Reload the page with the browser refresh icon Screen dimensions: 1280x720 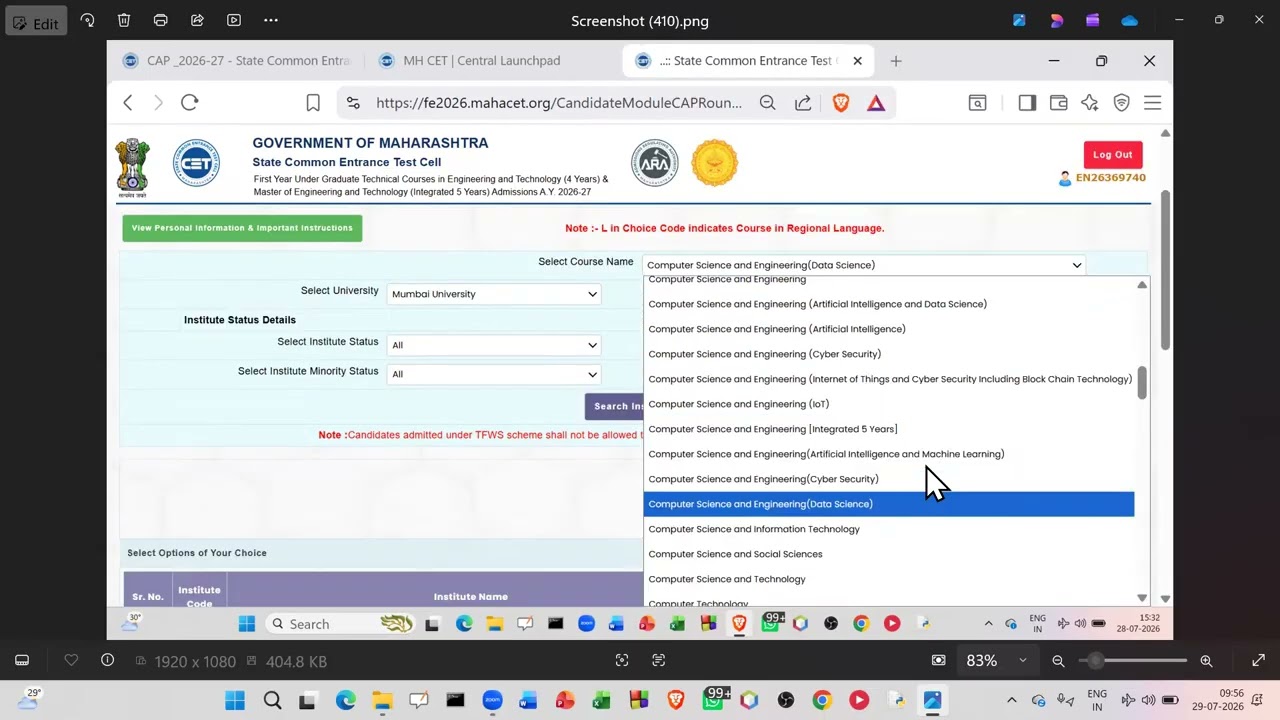coord(190,103)
